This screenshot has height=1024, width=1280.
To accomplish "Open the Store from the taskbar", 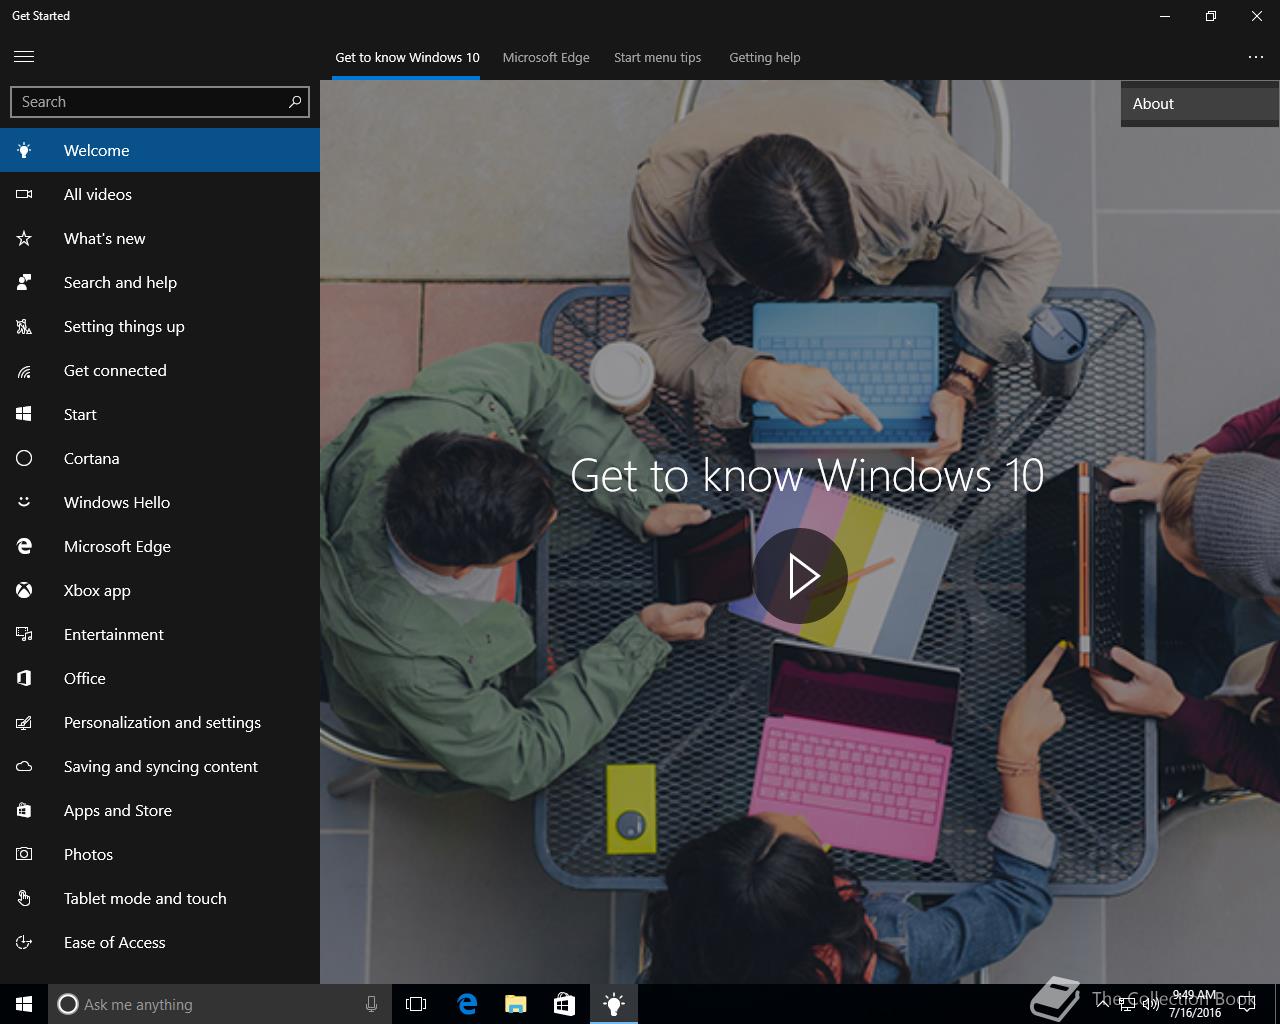I will pyautogui.click(x=564, y=1004).
